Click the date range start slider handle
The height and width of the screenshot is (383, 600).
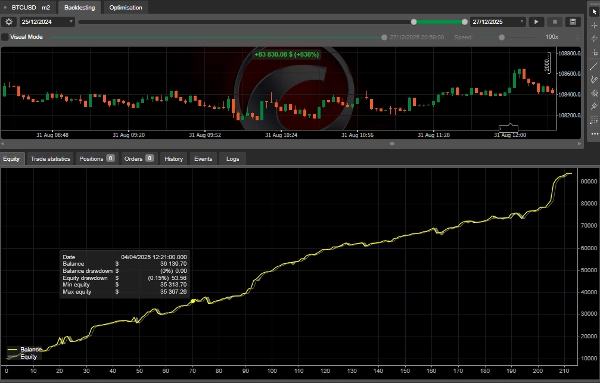[414, 22]
